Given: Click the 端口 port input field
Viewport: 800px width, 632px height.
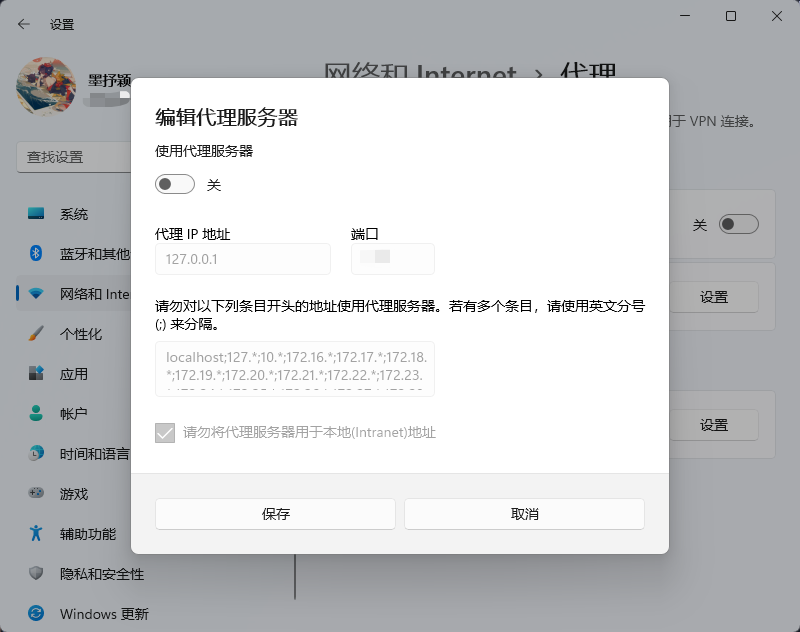Looking at the screenshot, I should tap(393, 259).
